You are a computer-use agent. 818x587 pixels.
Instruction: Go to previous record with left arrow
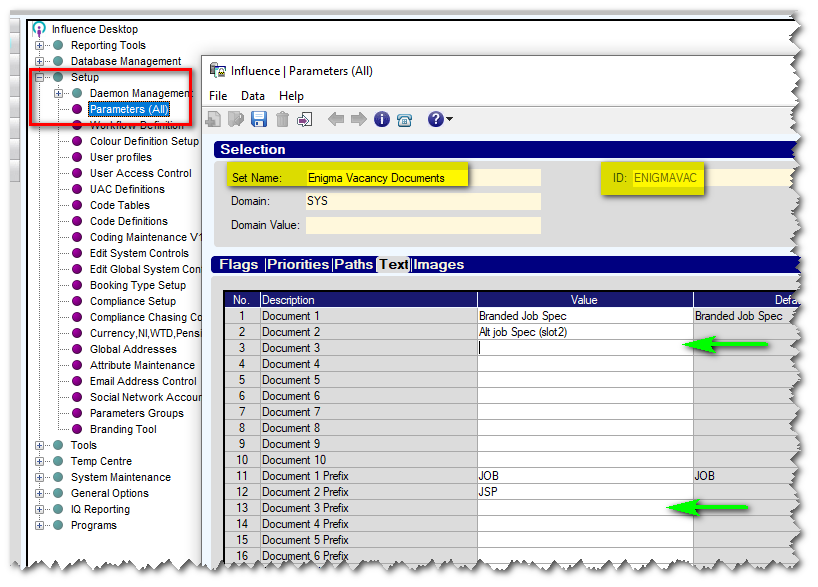pyautogui.click(x=335, y=119)
